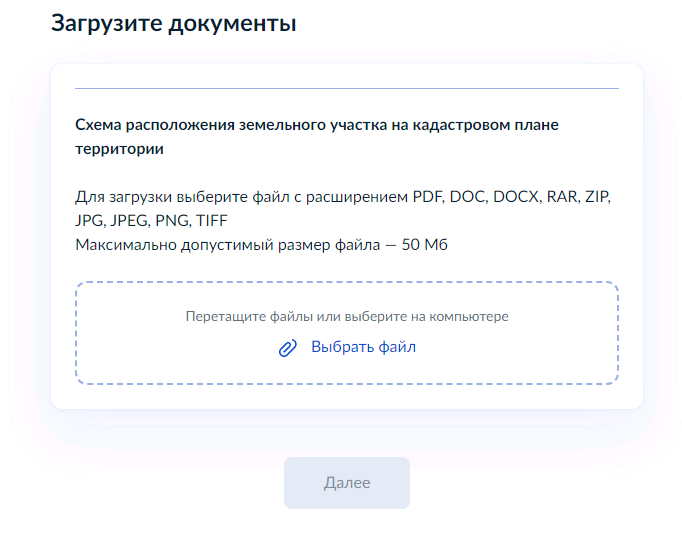Viewport: 682px width, 535px height.
Task: Click the ZIP extension in the formats list
Action: coord(597,197)
